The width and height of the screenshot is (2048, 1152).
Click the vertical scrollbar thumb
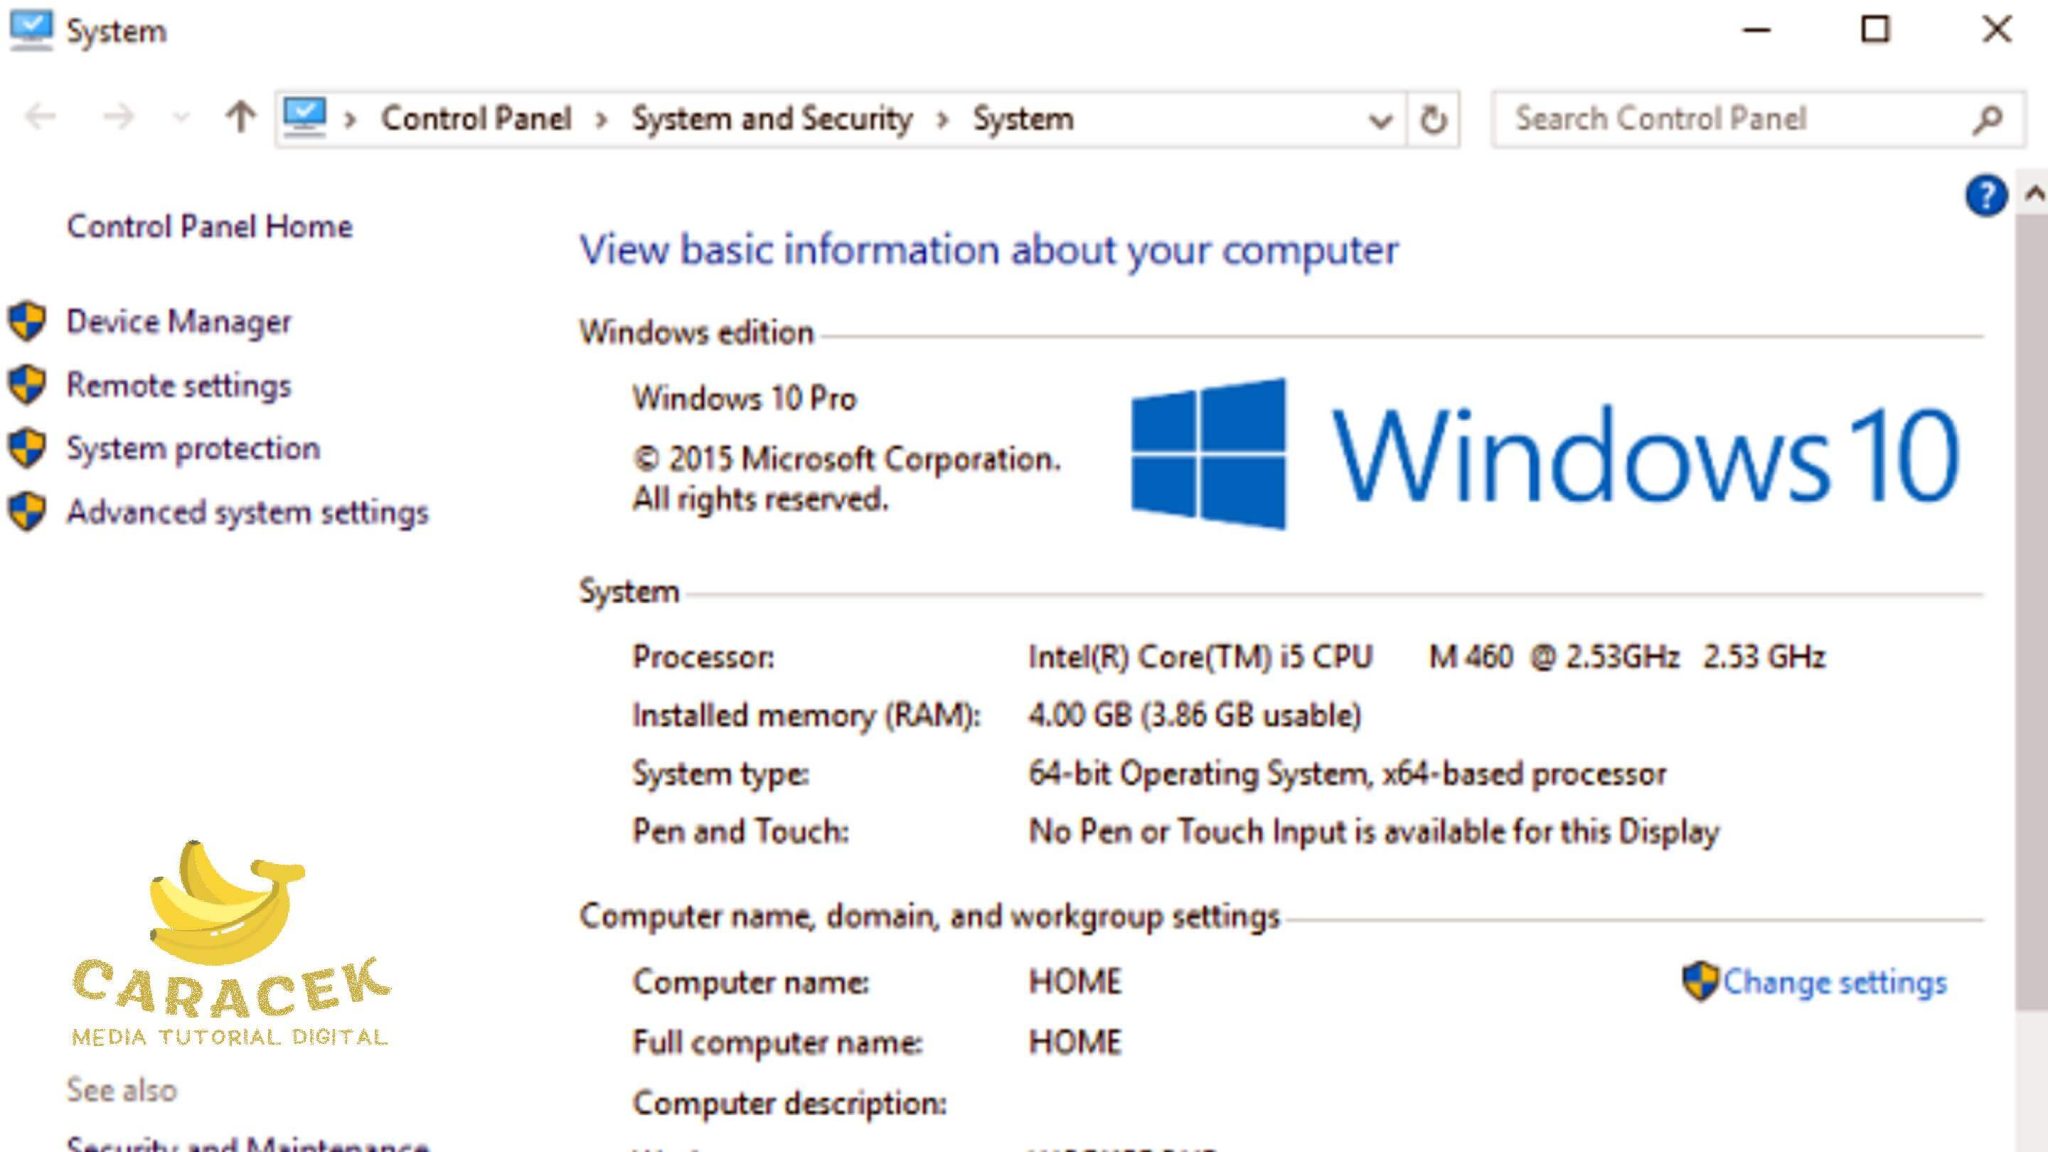pyautogui.click(x=2031, y=610)
